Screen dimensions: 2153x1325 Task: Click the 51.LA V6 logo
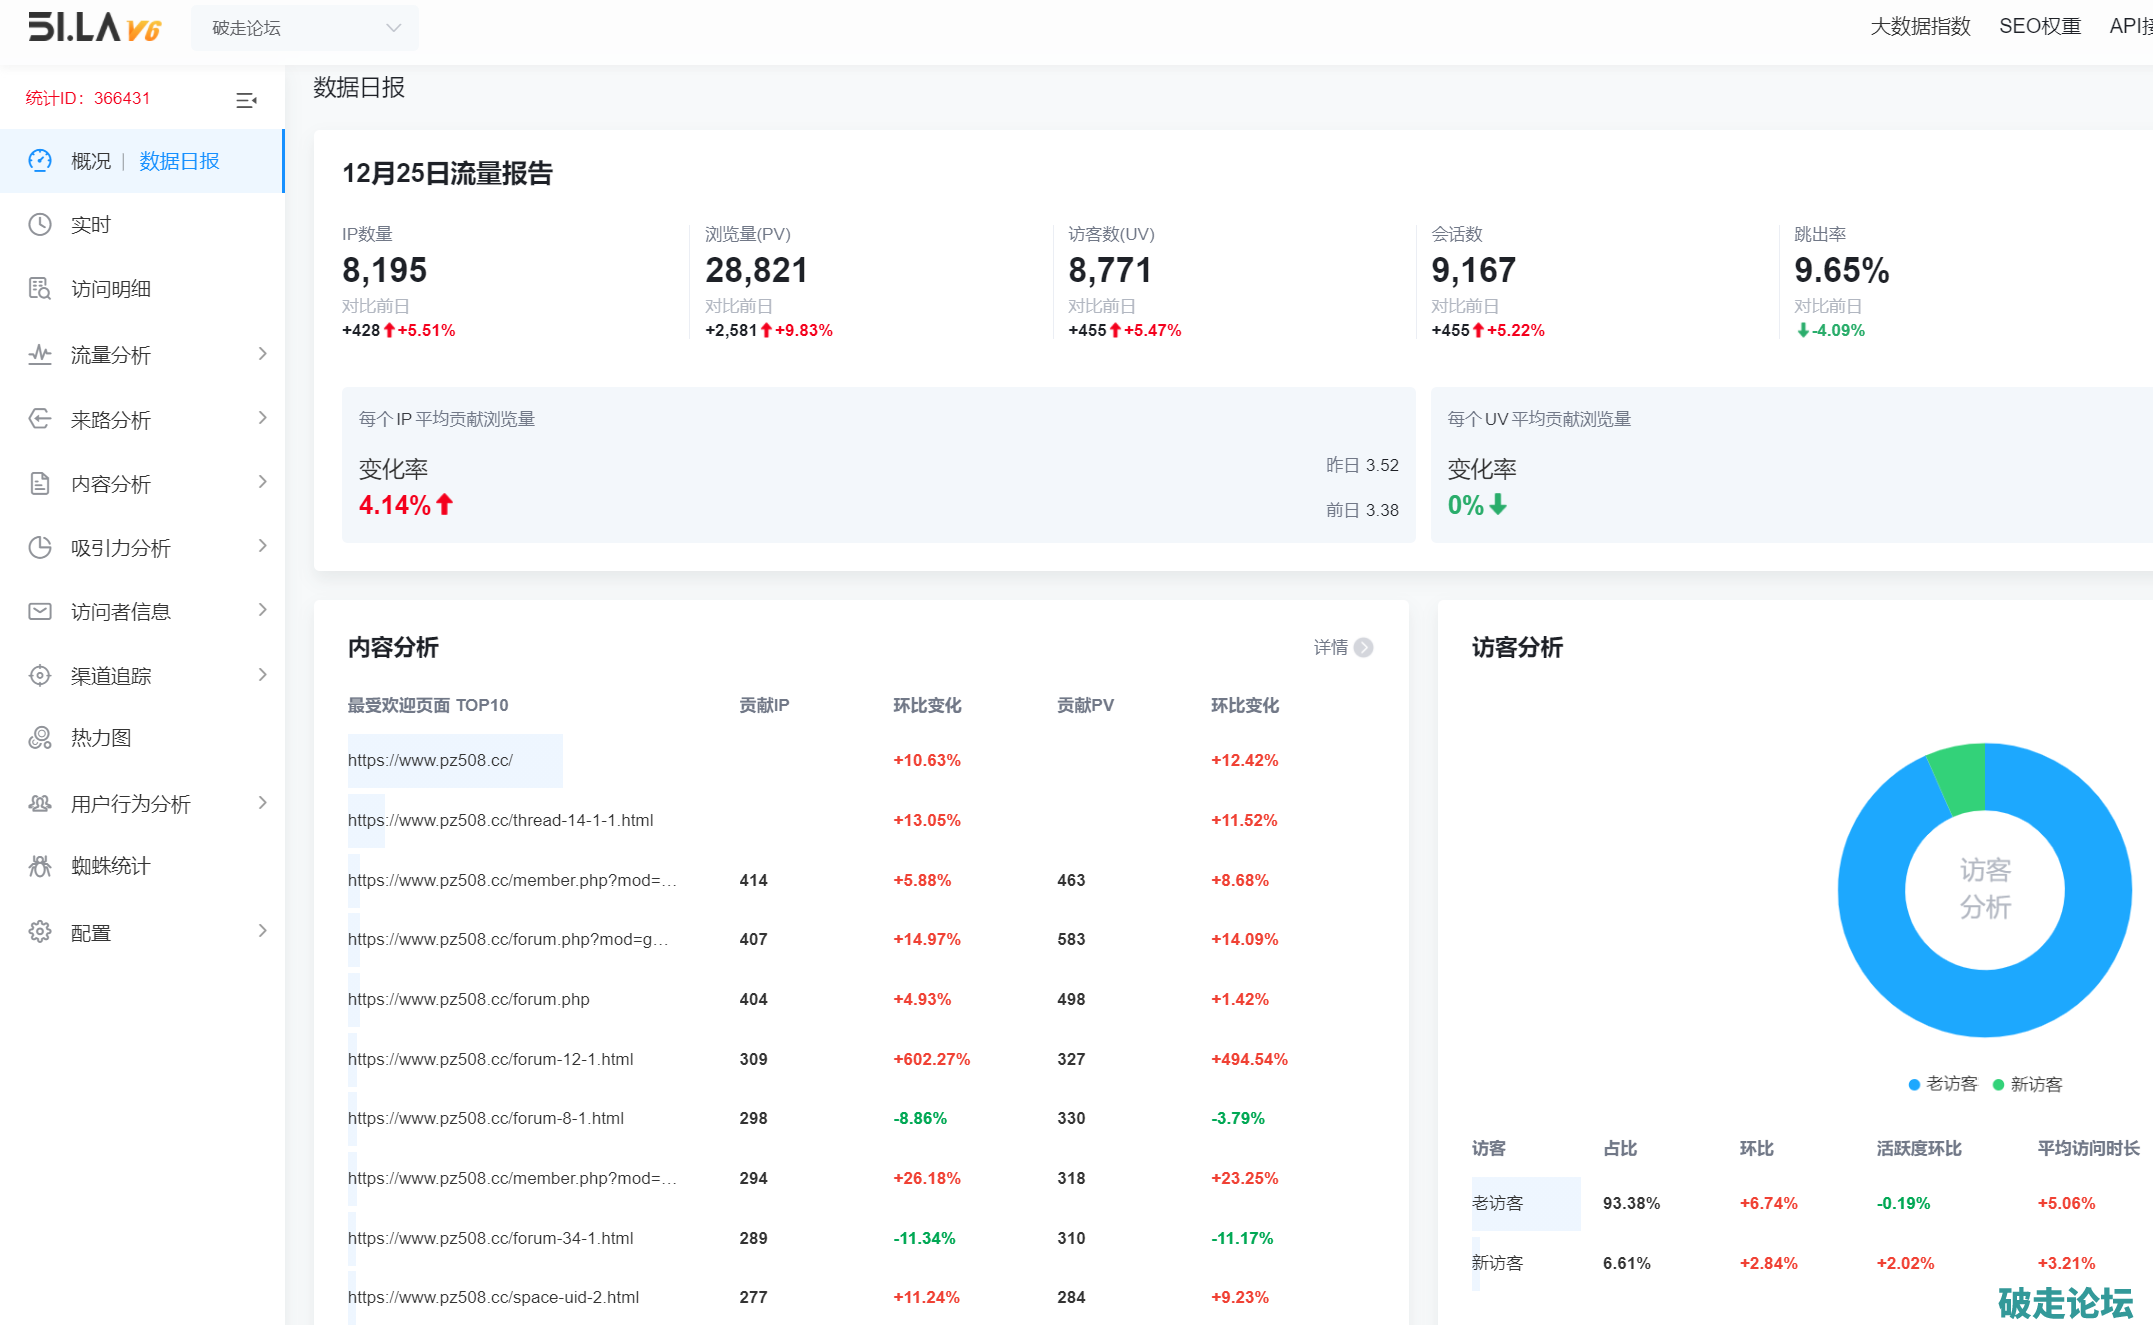[94, 27]
